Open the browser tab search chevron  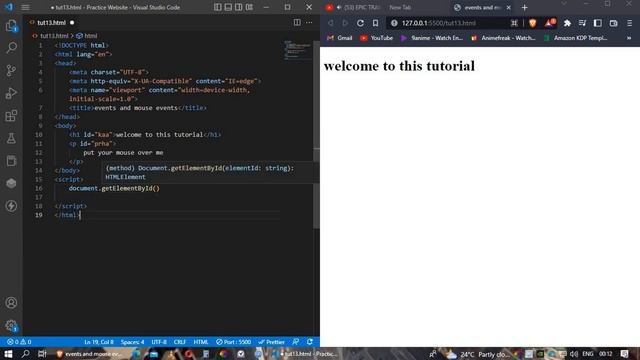click(564, 4)
